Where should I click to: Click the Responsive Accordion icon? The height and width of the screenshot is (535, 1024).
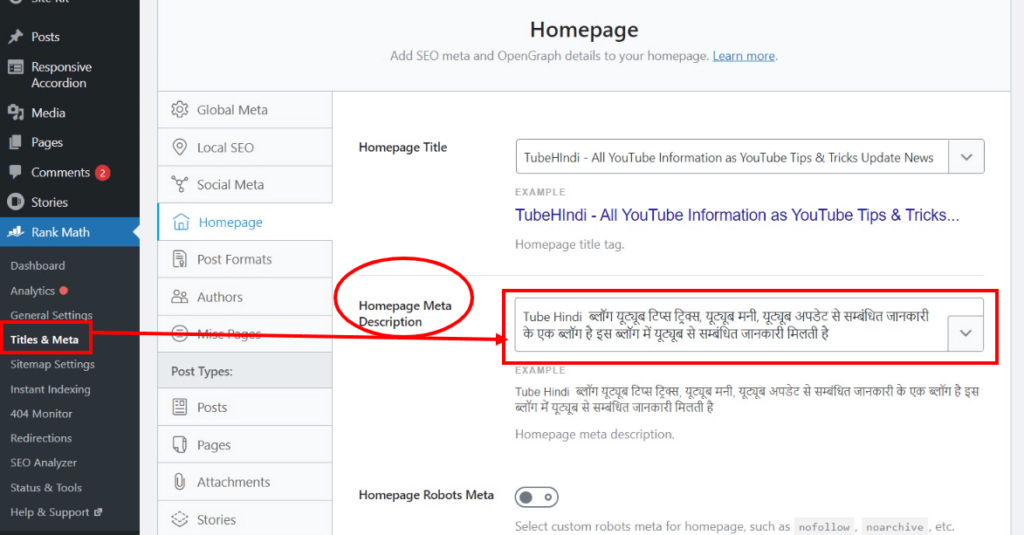pyautogui.click(x=16, y=67)
